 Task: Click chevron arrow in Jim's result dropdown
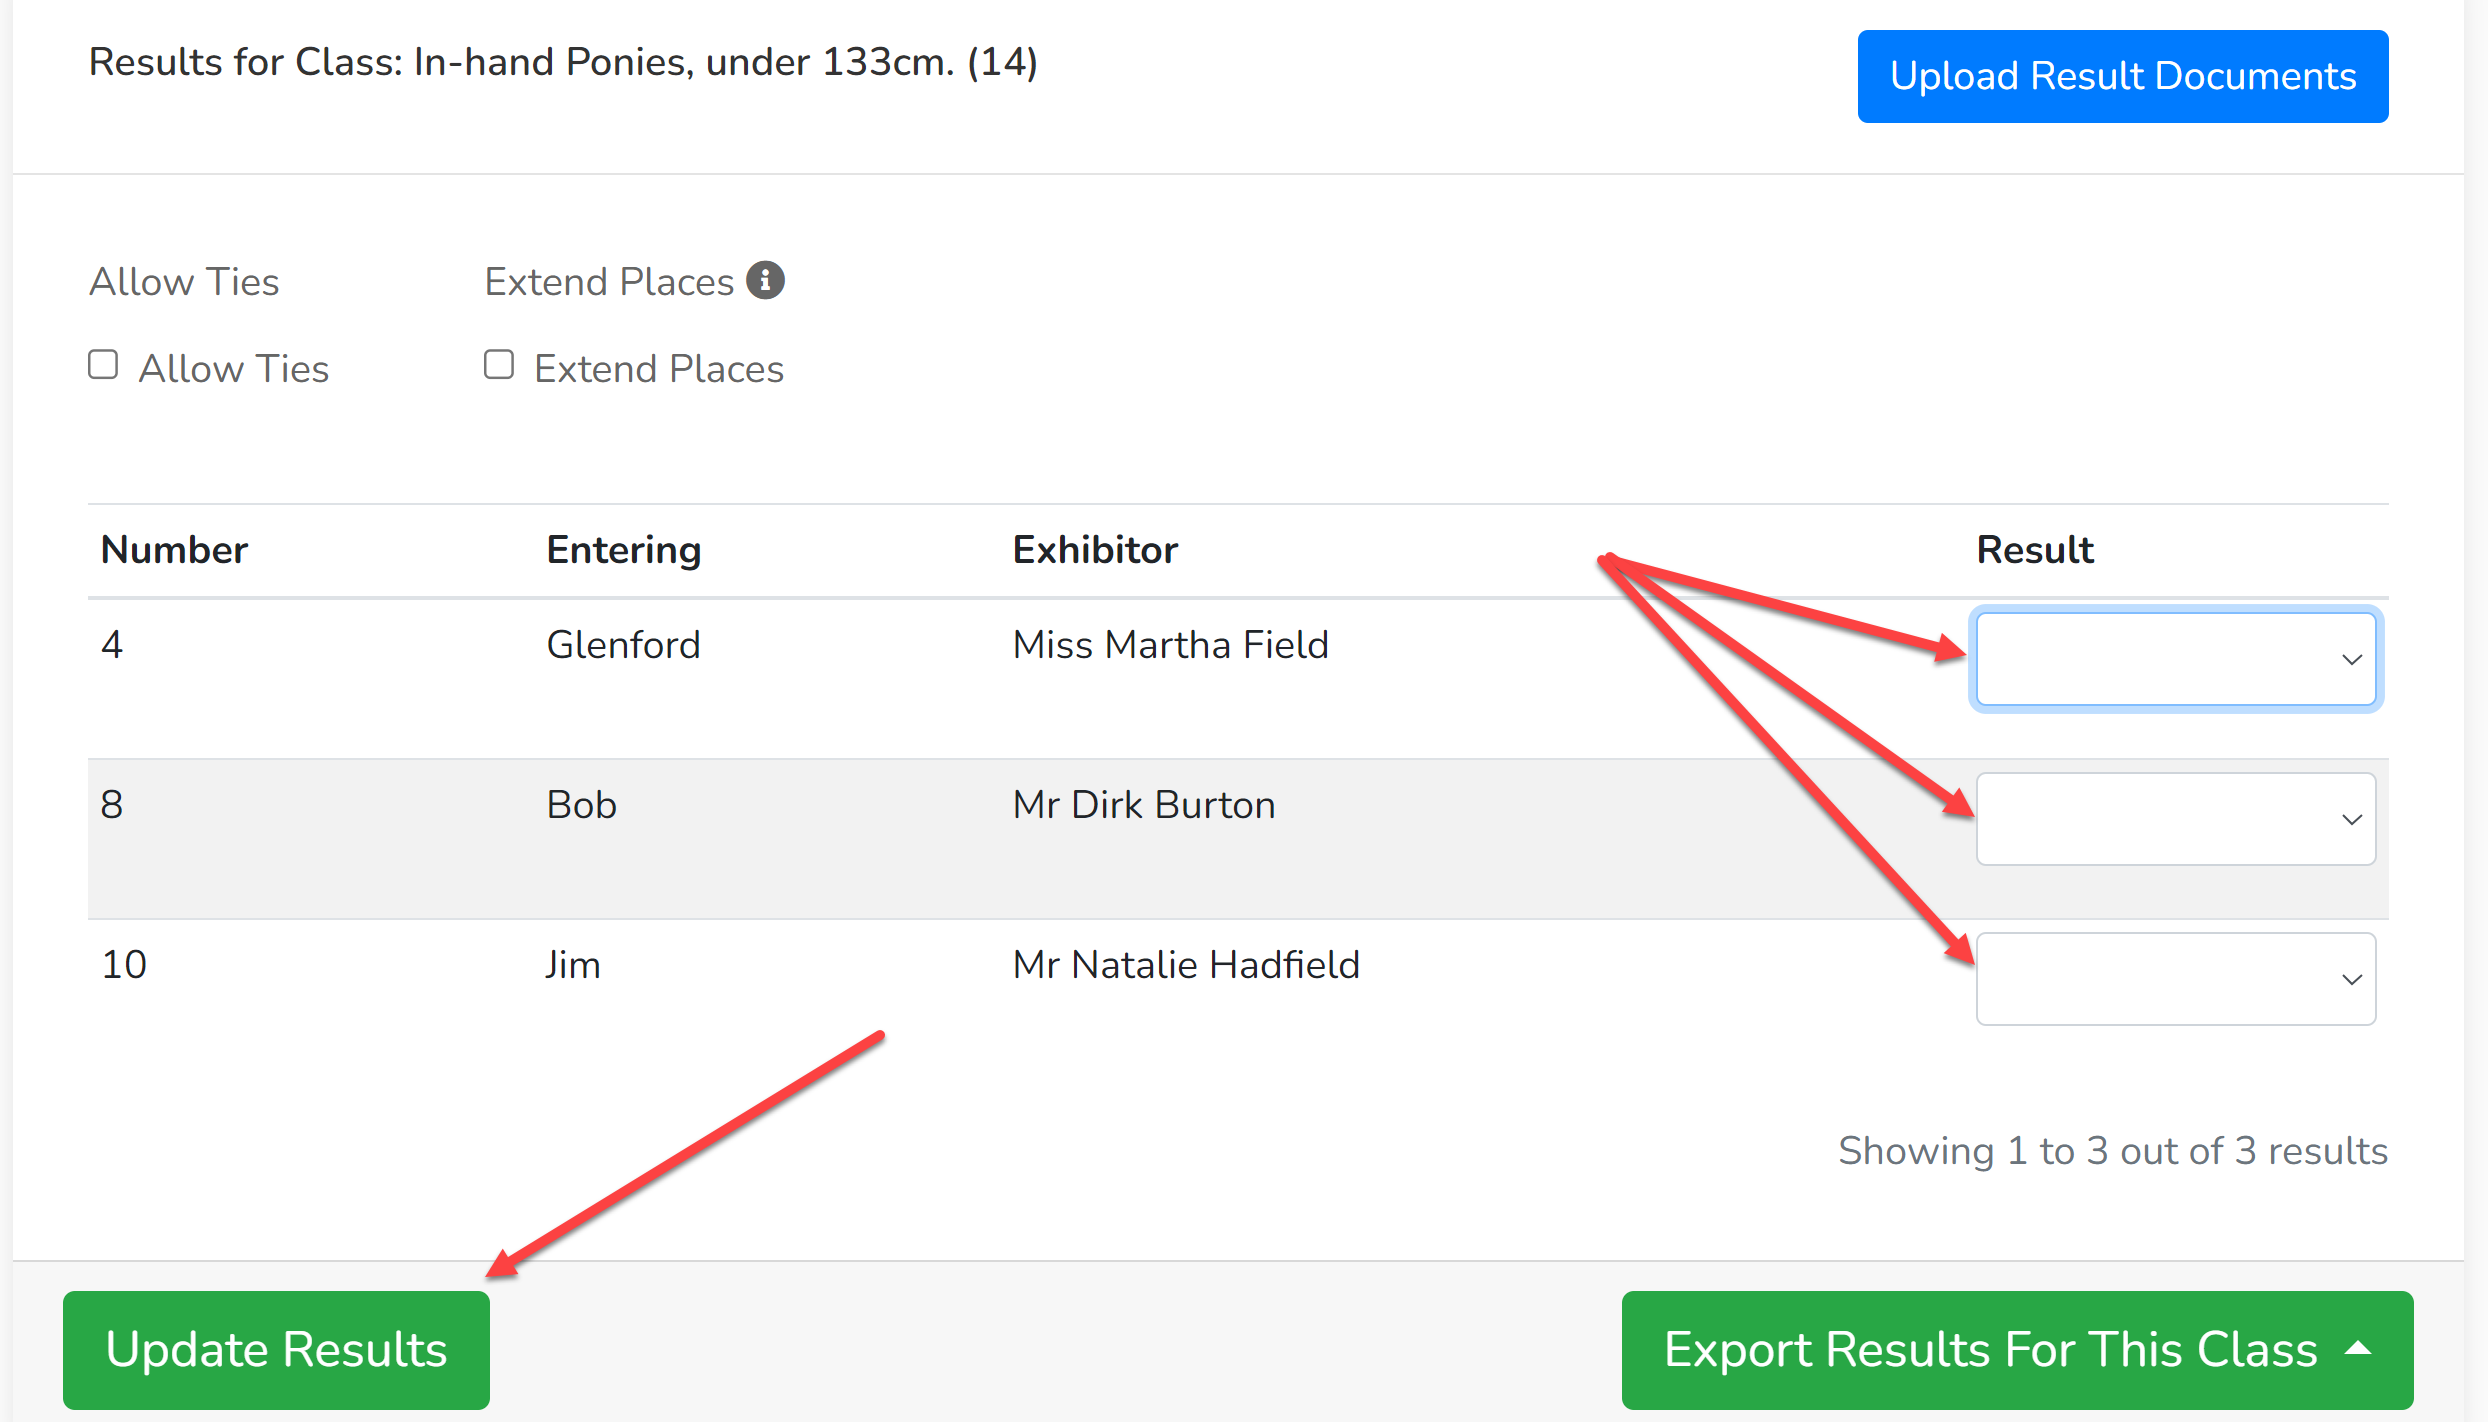2351,980
